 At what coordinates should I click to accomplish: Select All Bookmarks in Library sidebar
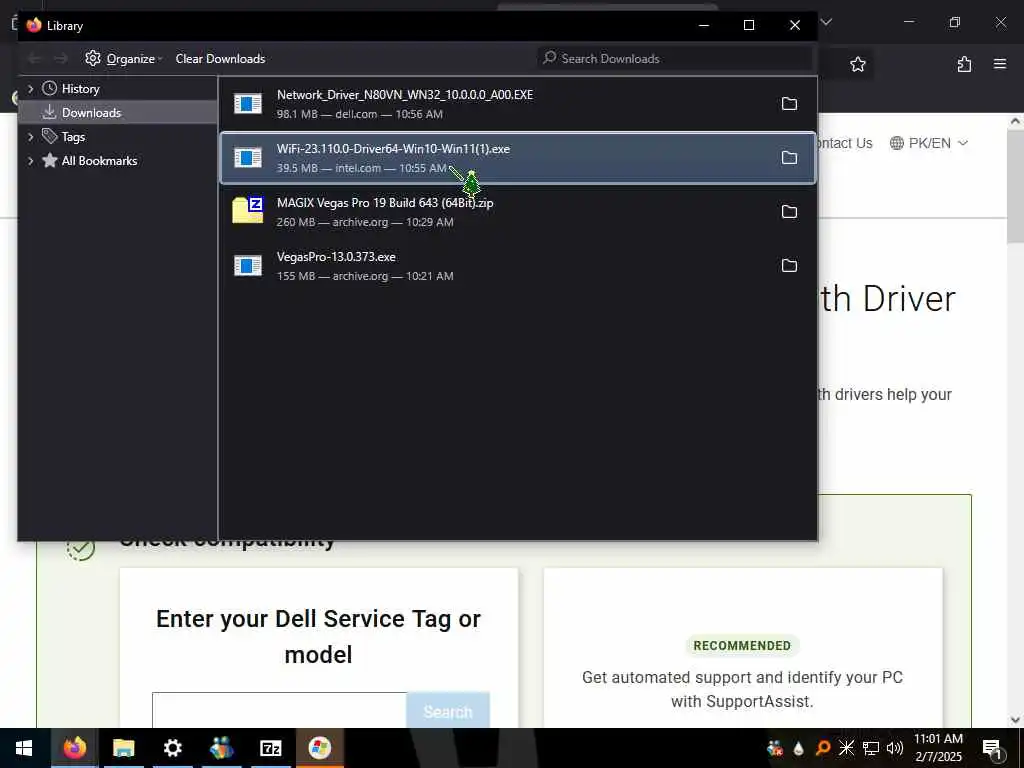(x=99, y=161)
